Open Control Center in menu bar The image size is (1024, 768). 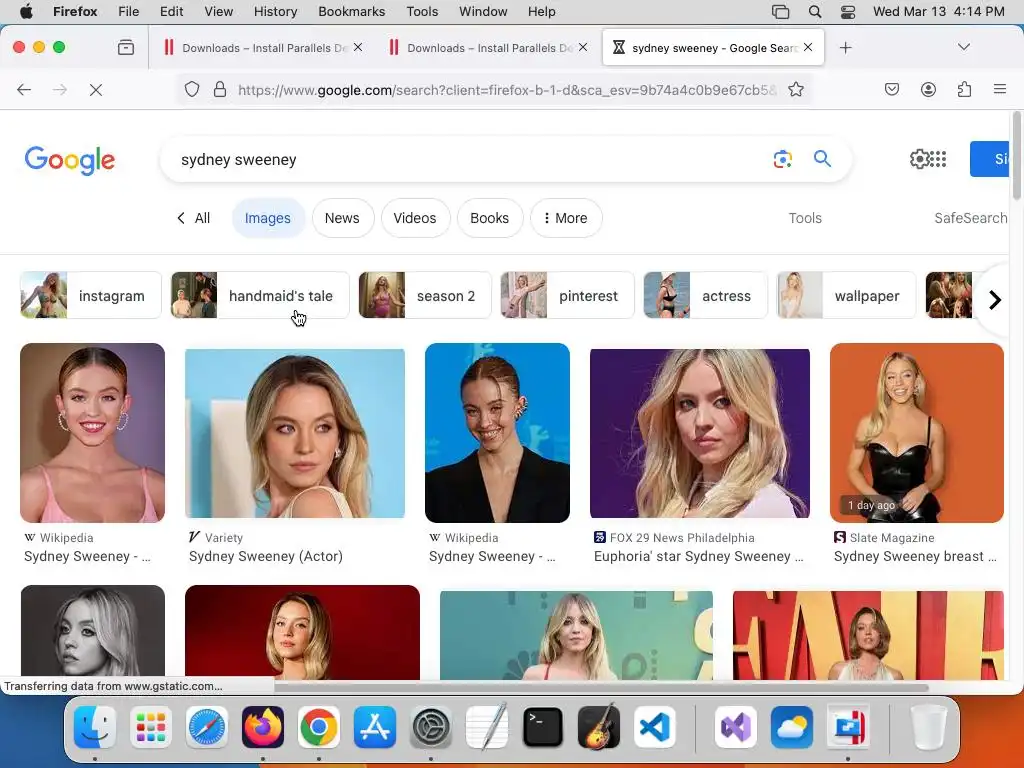[848, 11]
